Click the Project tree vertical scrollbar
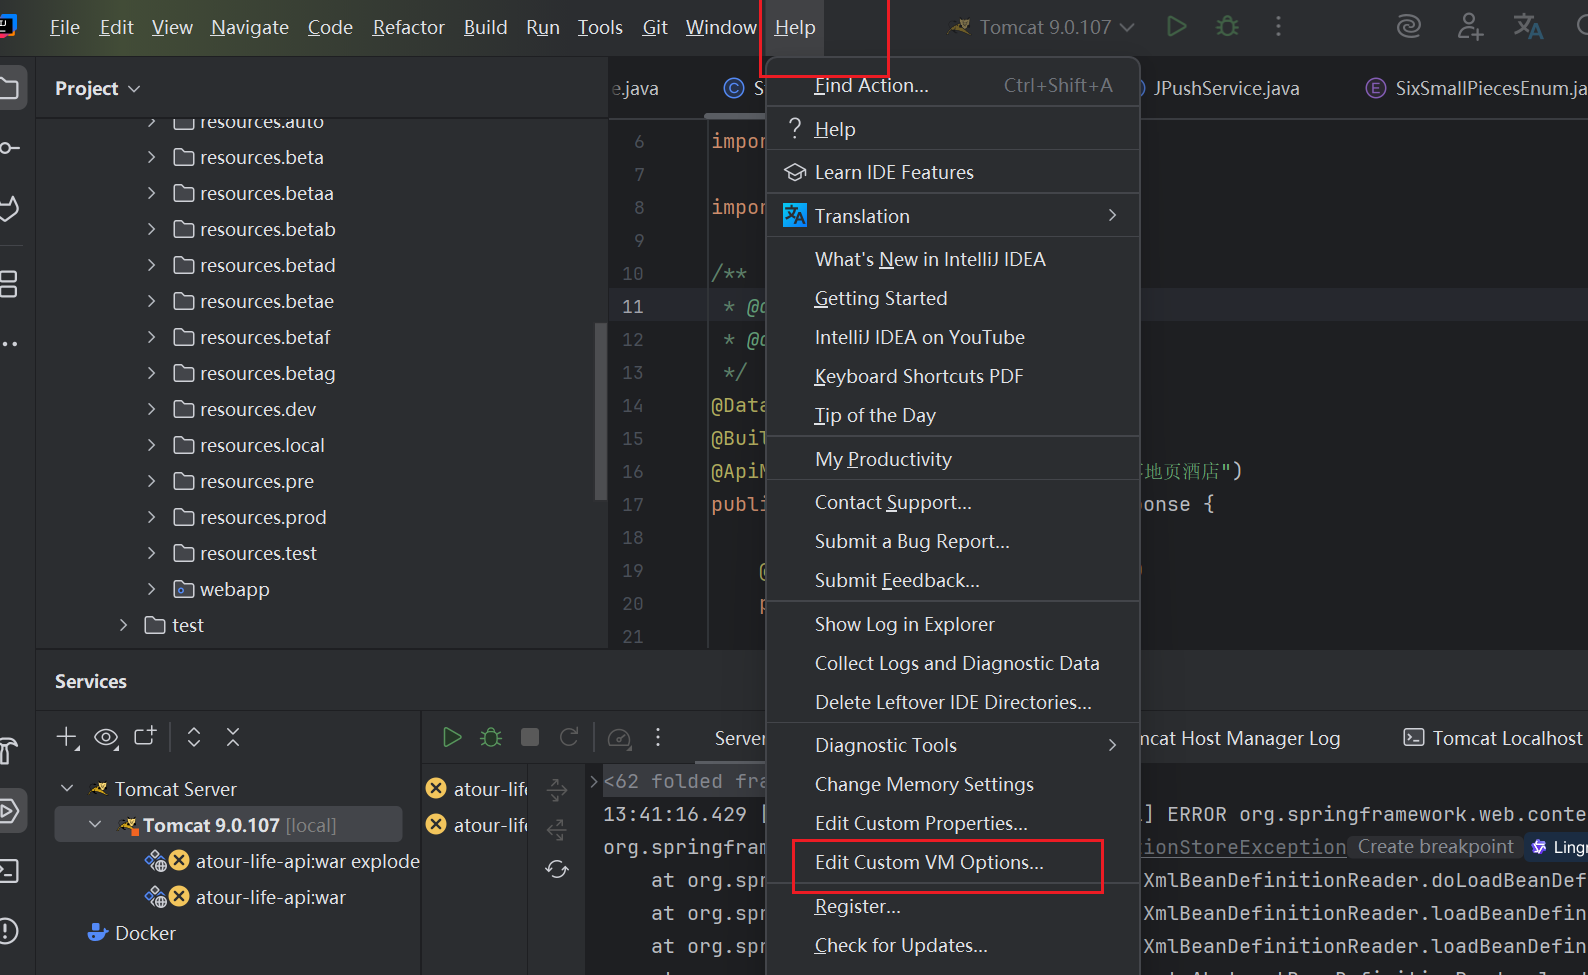1588x975 pixels. (600, 410)
